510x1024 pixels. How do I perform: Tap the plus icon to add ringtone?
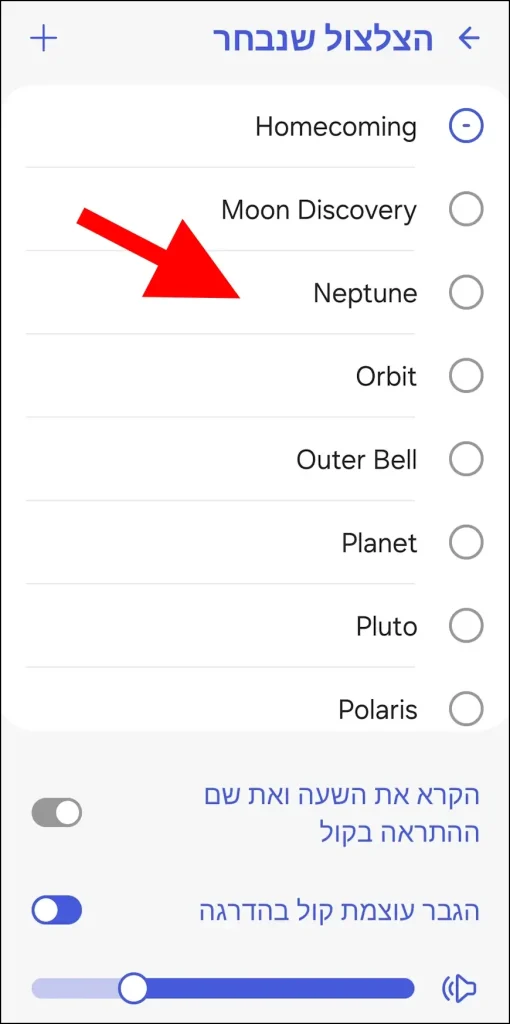44,39
